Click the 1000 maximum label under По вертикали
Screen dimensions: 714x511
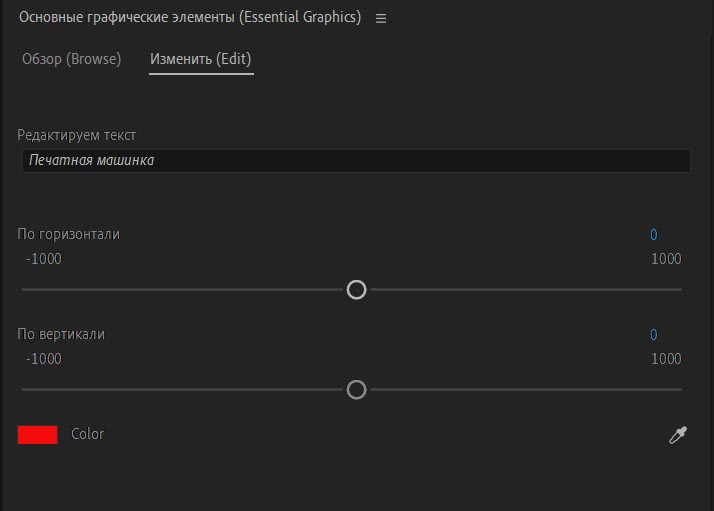pos(666,359)
